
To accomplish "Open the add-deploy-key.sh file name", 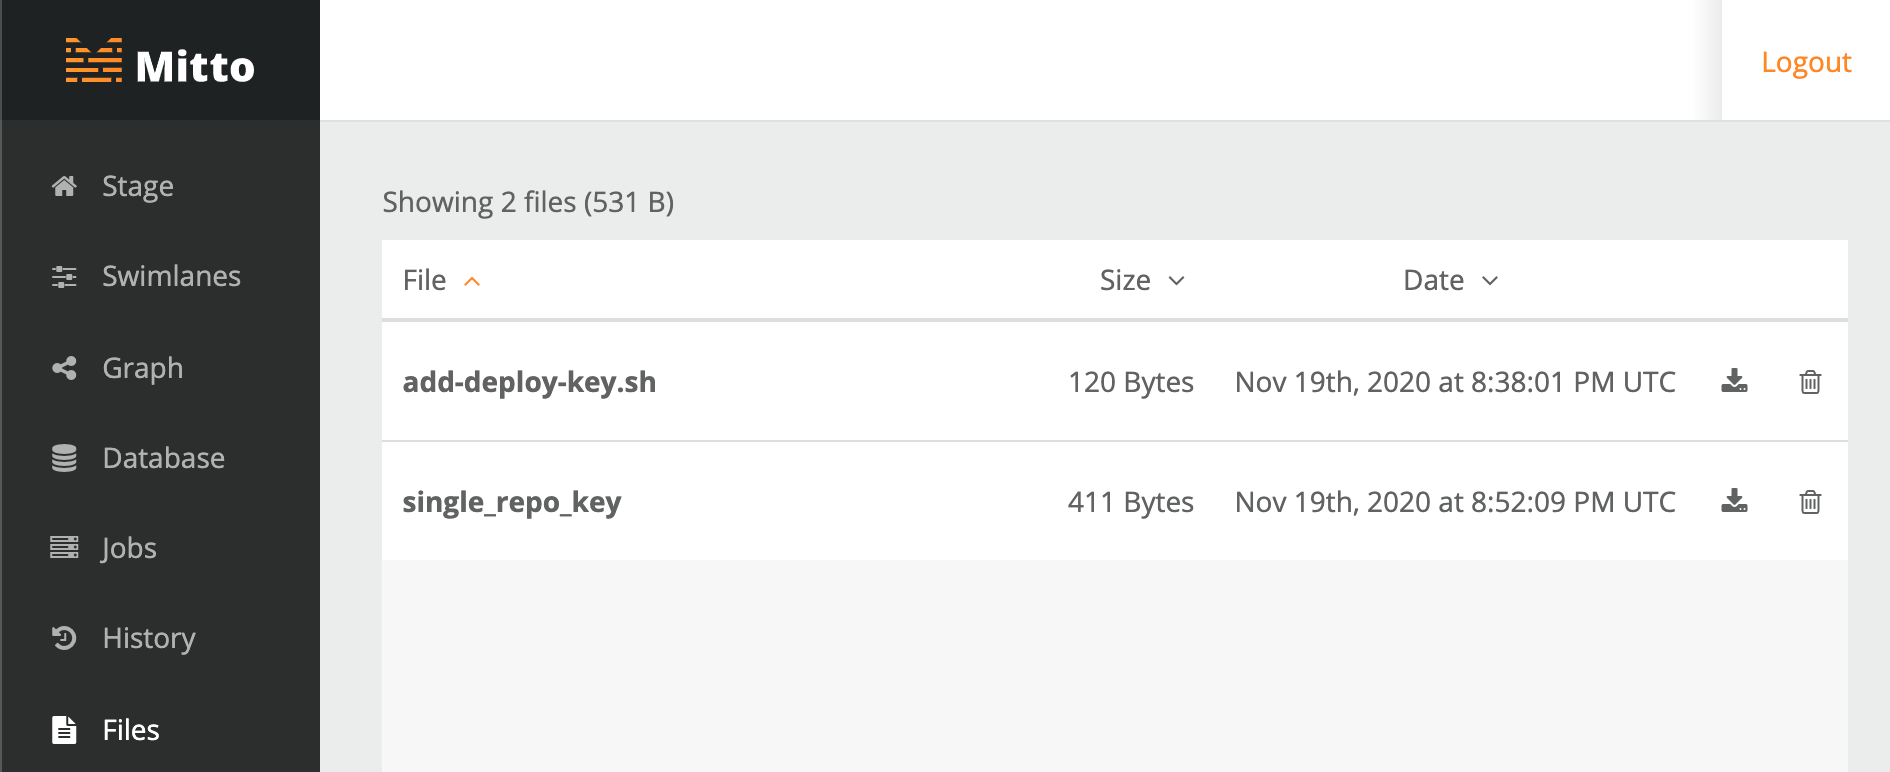I will tap(529, 382).
